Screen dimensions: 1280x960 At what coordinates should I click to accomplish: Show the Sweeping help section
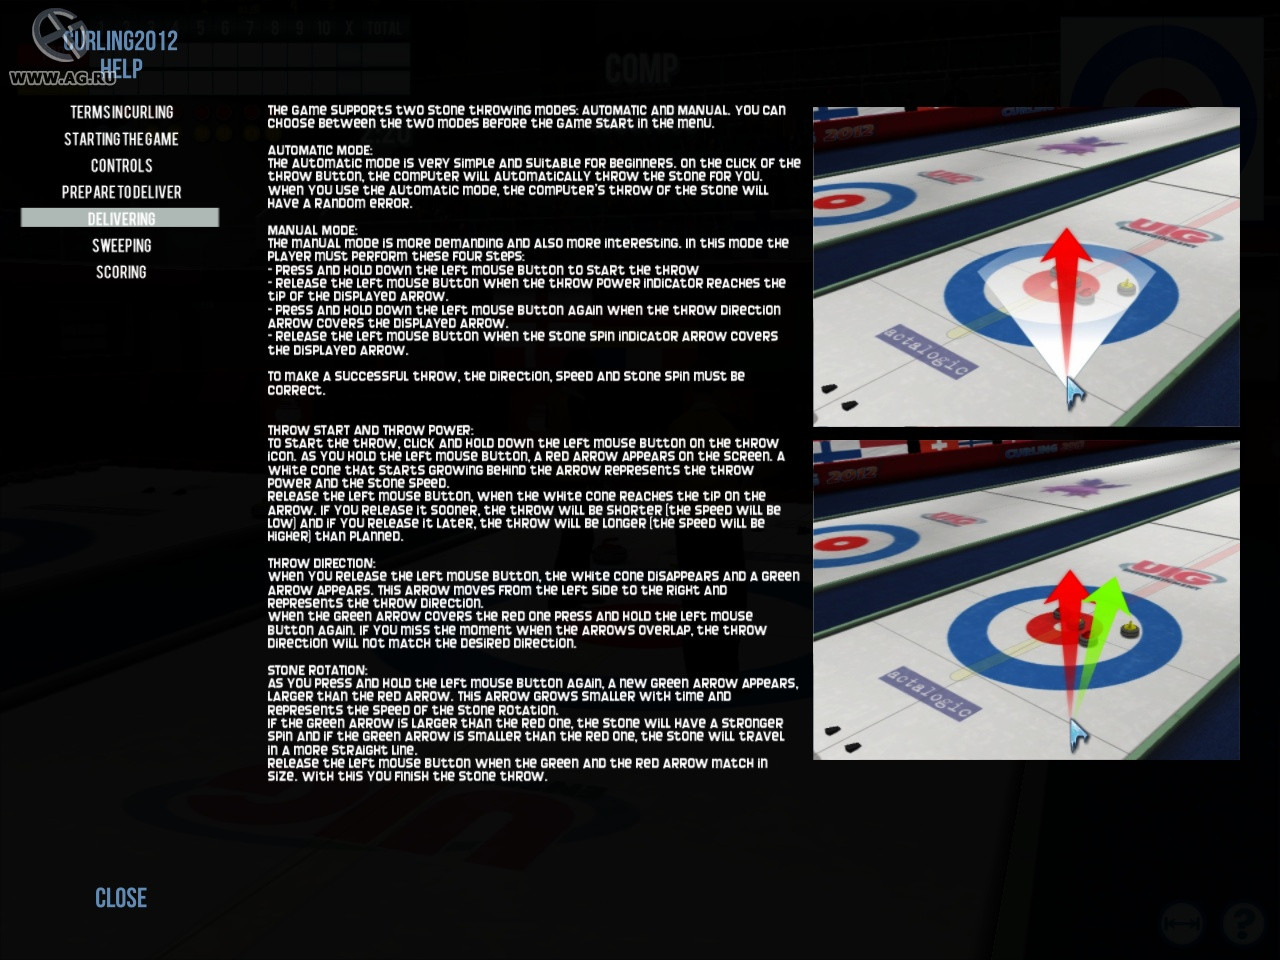click(x=121, y=246)
